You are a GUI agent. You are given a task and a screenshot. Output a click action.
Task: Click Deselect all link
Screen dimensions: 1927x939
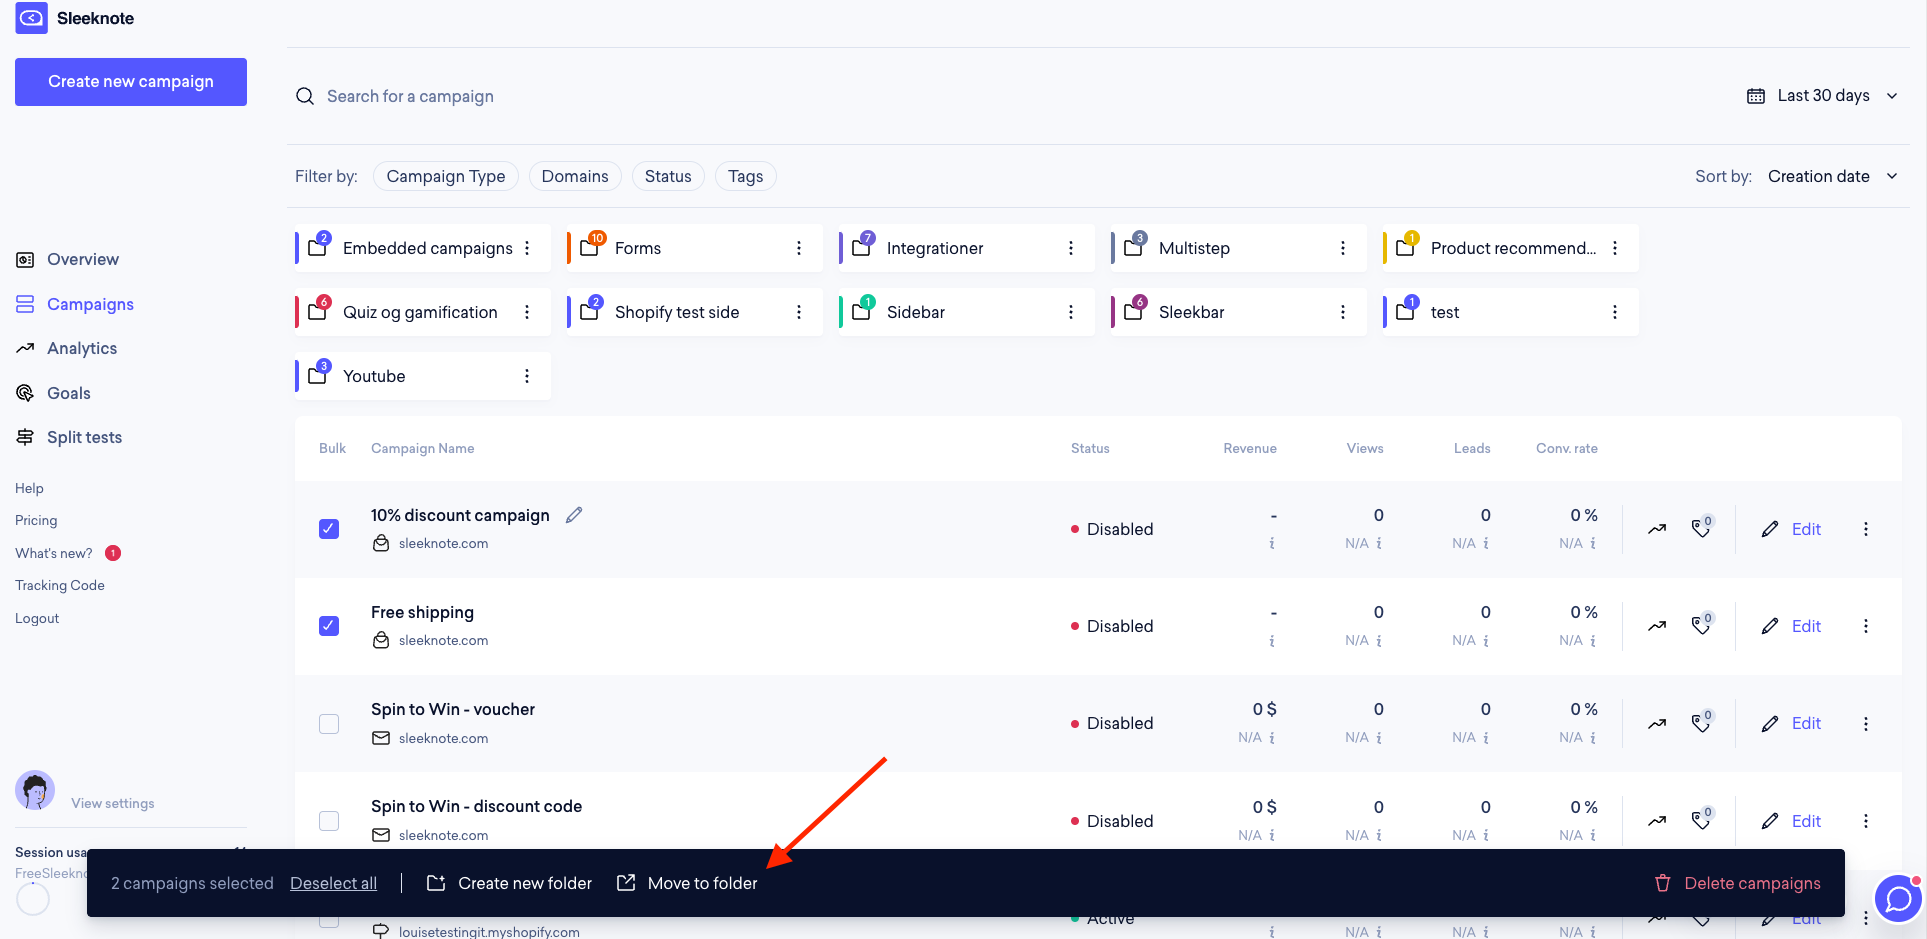point(333,883)
